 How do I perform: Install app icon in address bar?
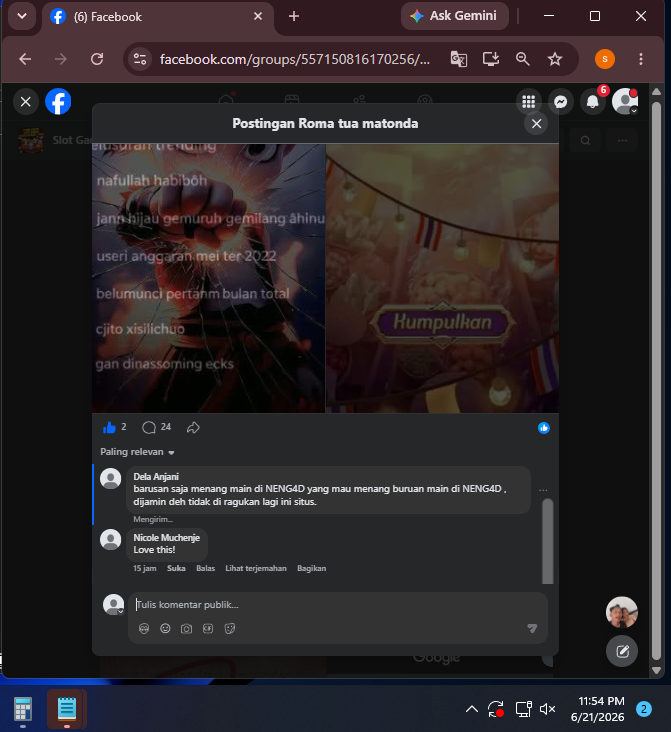(491, 59)
